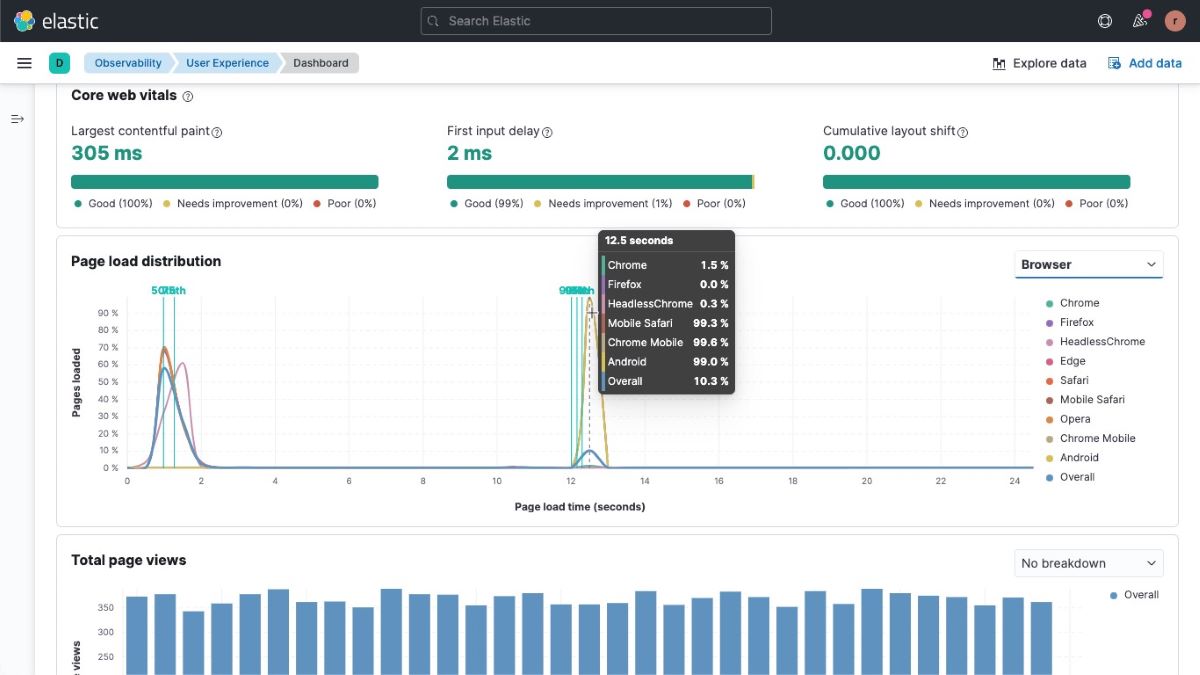Click the help life-preserver icon
Screen dimensions: 1200x675
coord(1104,20)
